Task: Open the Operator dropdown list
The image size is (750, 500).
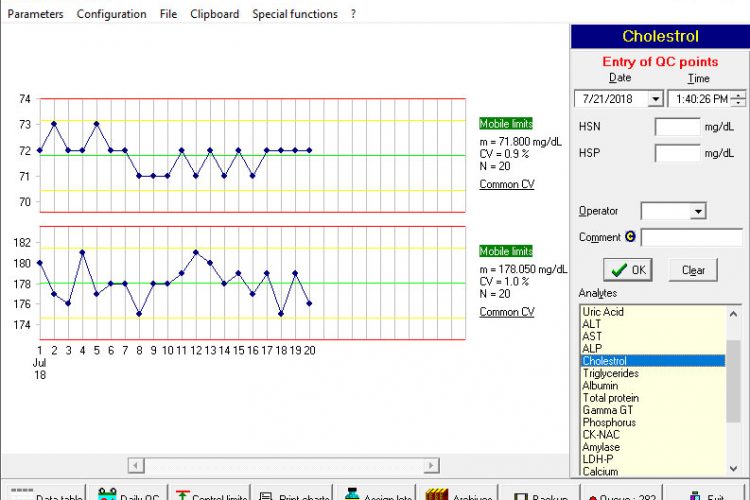Action: click(697, 211)
